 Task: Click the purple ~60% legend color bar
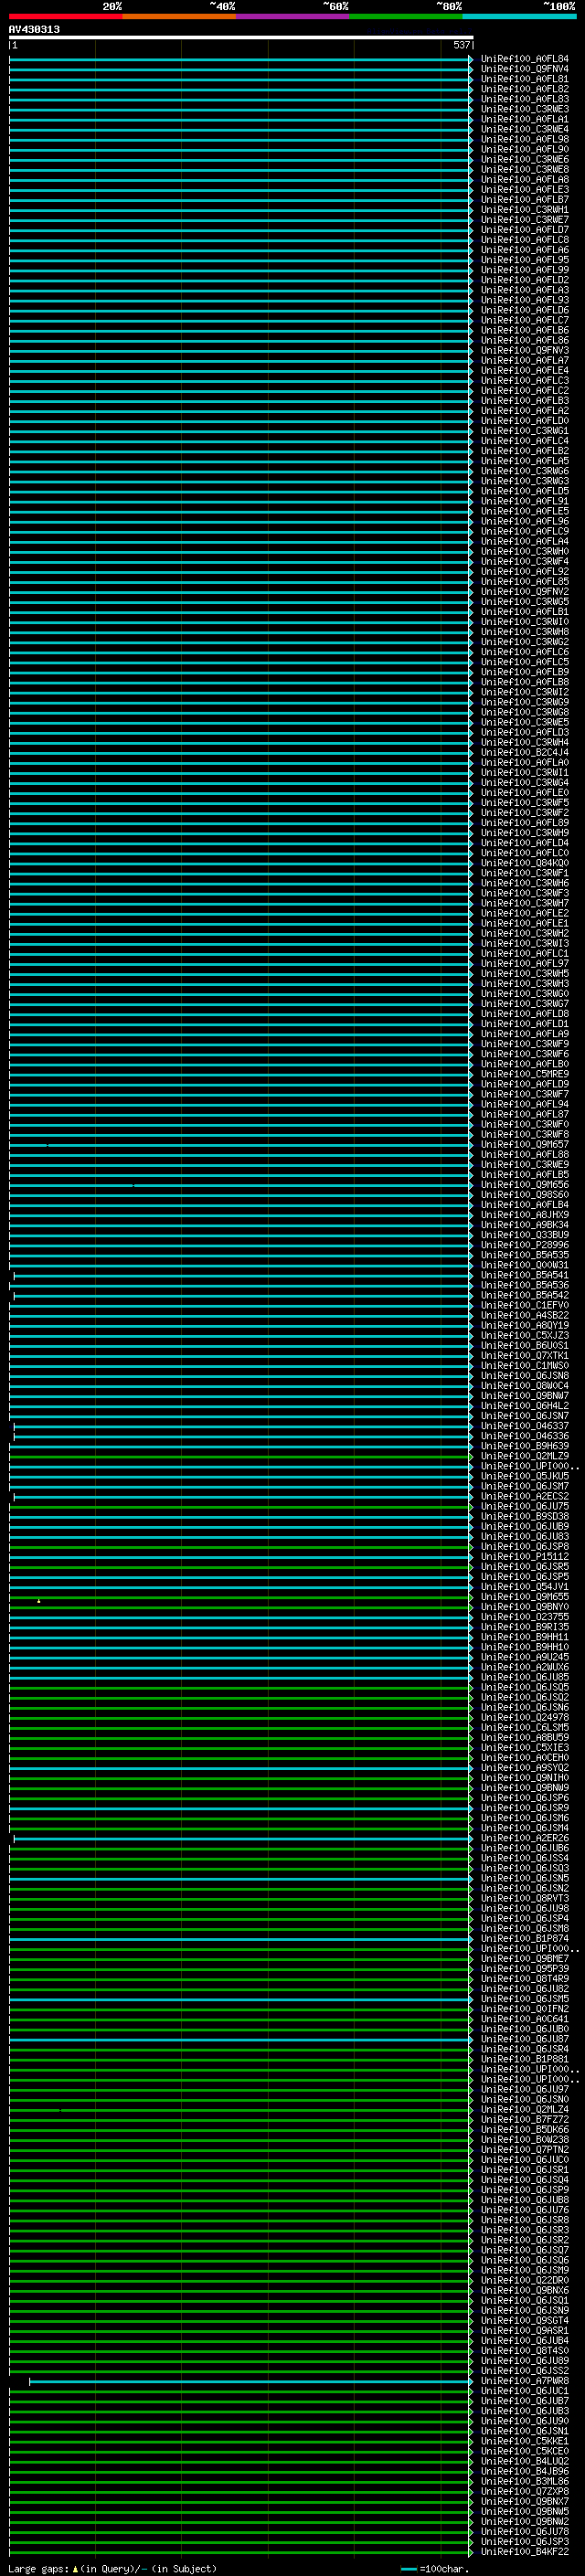click(292, 16)
